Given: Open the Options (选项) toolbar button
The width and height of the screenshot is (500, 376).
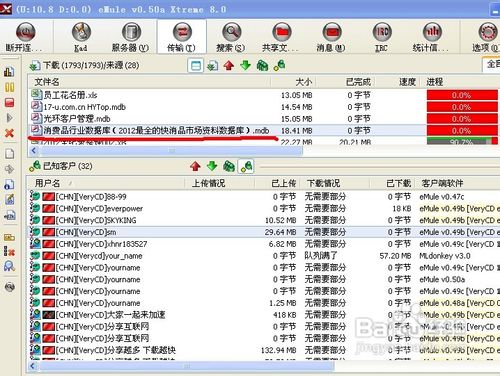Looking at the screenshot, I should 486,37.
